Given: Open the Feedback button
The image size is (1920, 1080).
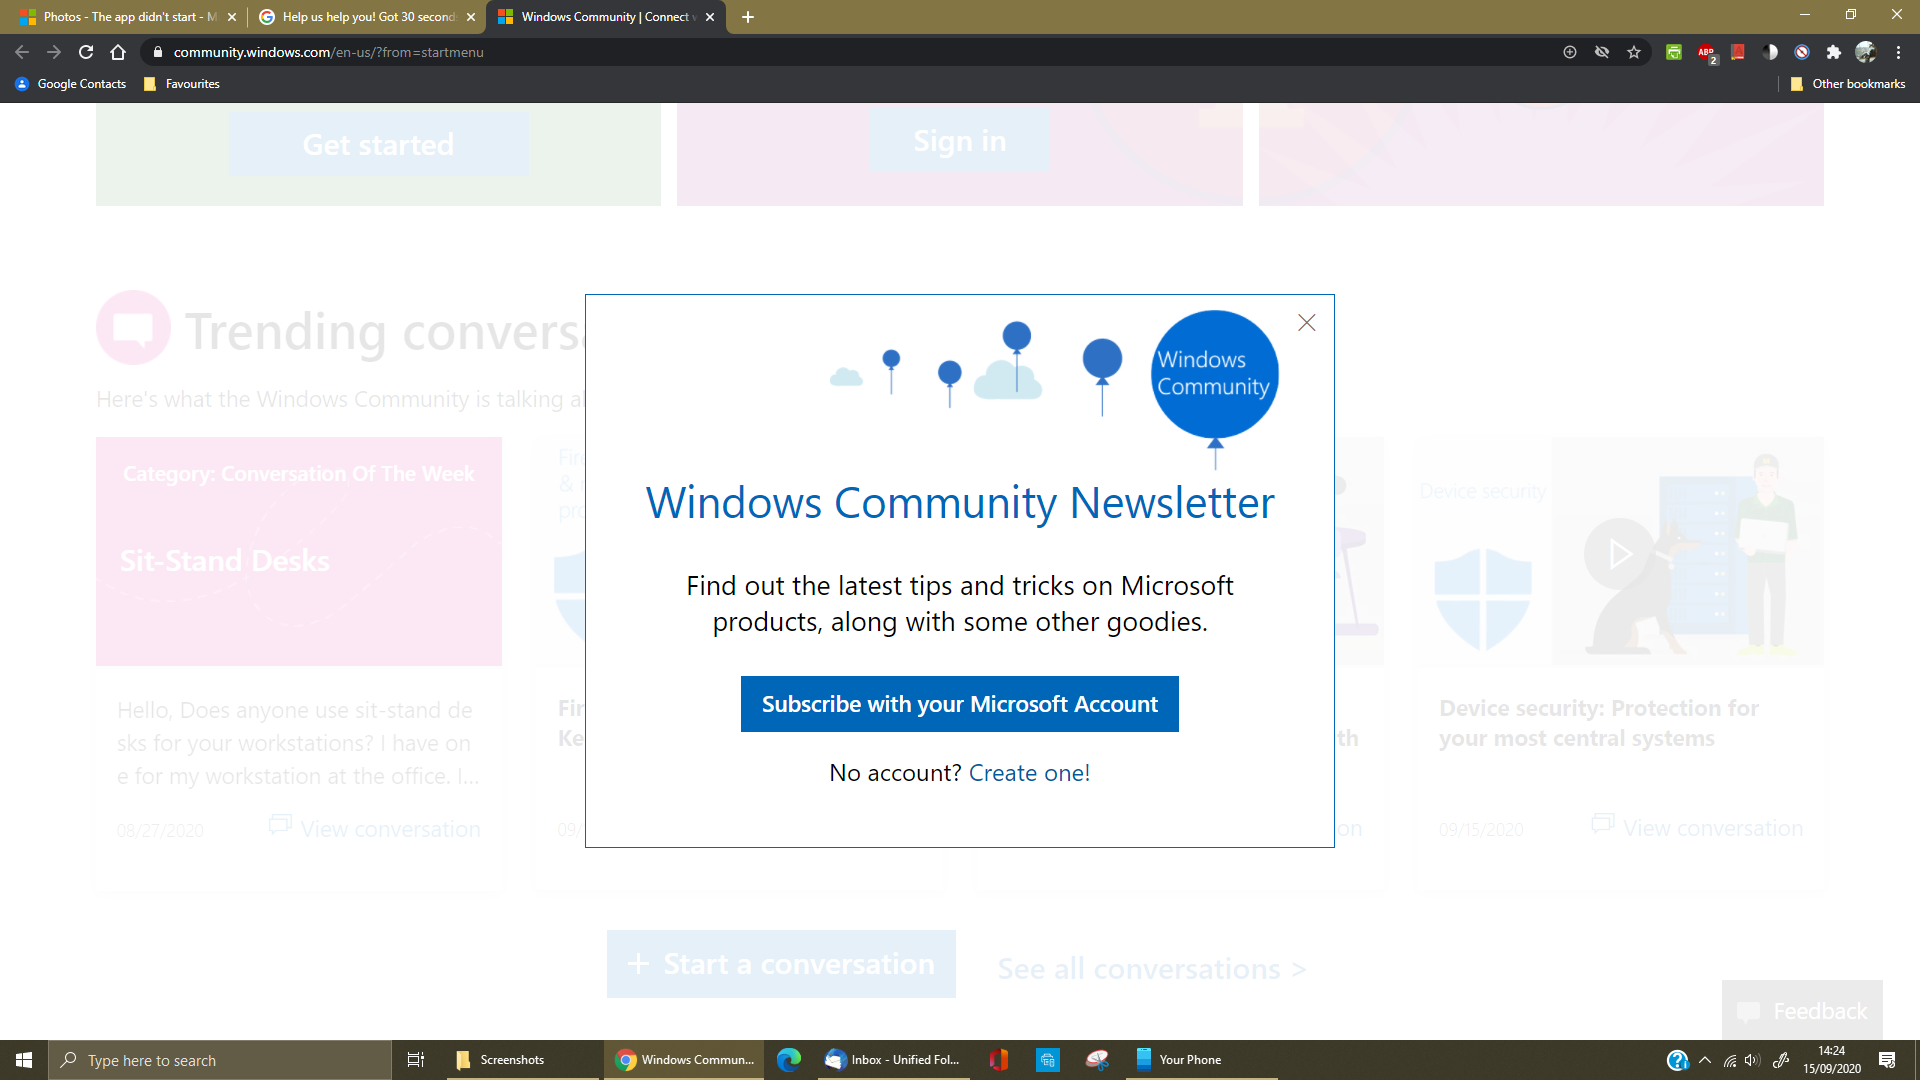Looking at the screenshot, I should point(1802,1011).
